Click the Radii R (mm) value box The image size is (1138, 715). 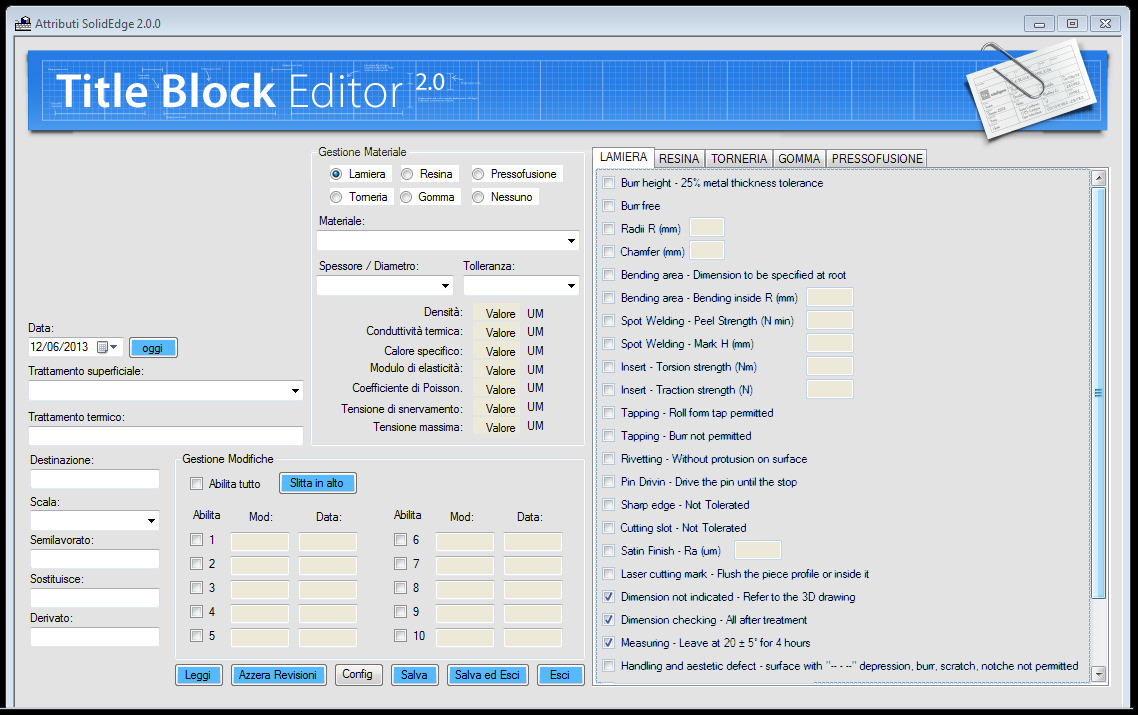(706, 228)
